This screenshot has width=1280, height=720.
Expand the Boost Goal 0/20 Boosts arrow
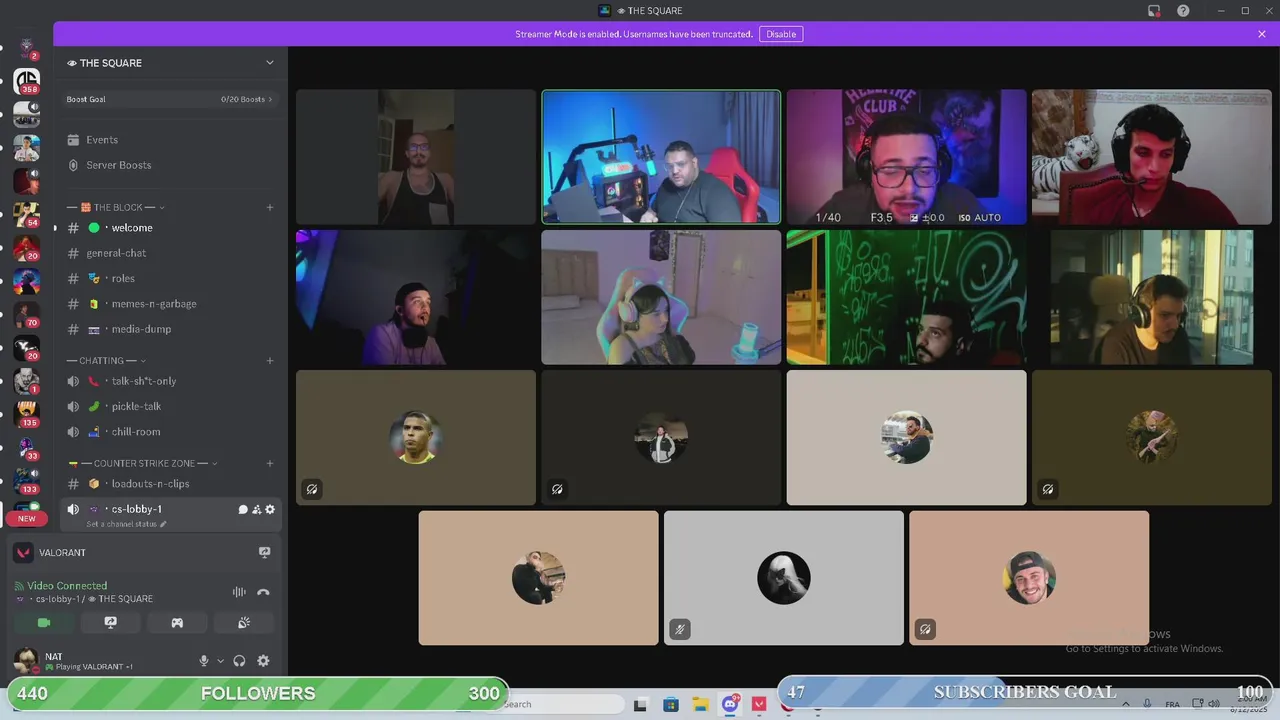(x=270, y=99)
